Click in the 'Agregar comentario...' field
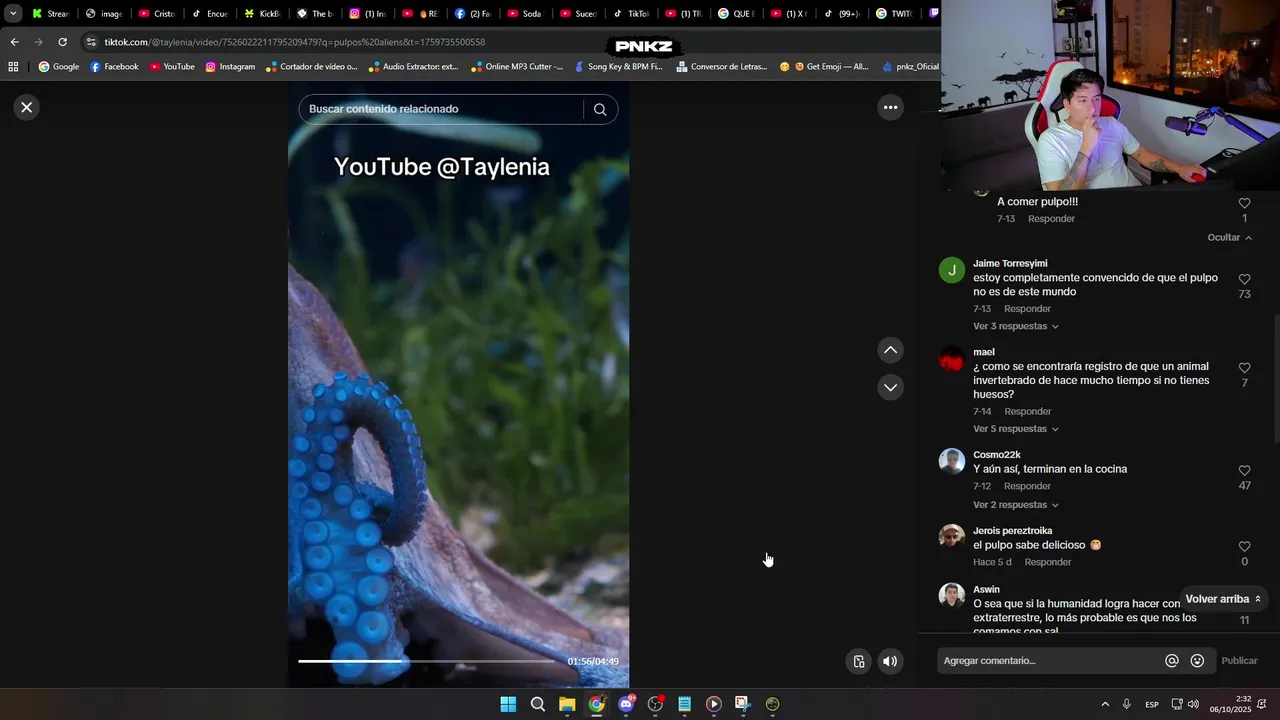 click(x=1050, y=661)
